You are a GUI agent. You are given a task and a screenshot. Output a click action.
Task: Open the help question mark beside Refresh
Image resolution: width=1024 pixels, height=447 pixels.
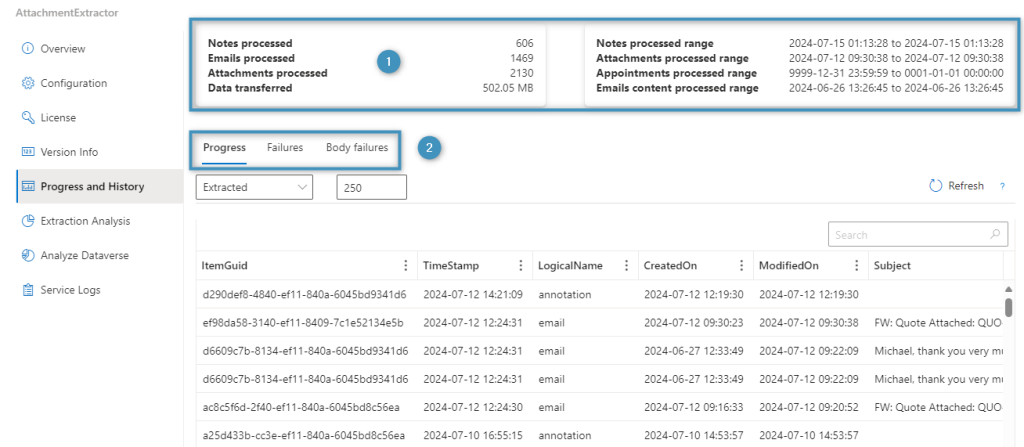coord(1002,187)
